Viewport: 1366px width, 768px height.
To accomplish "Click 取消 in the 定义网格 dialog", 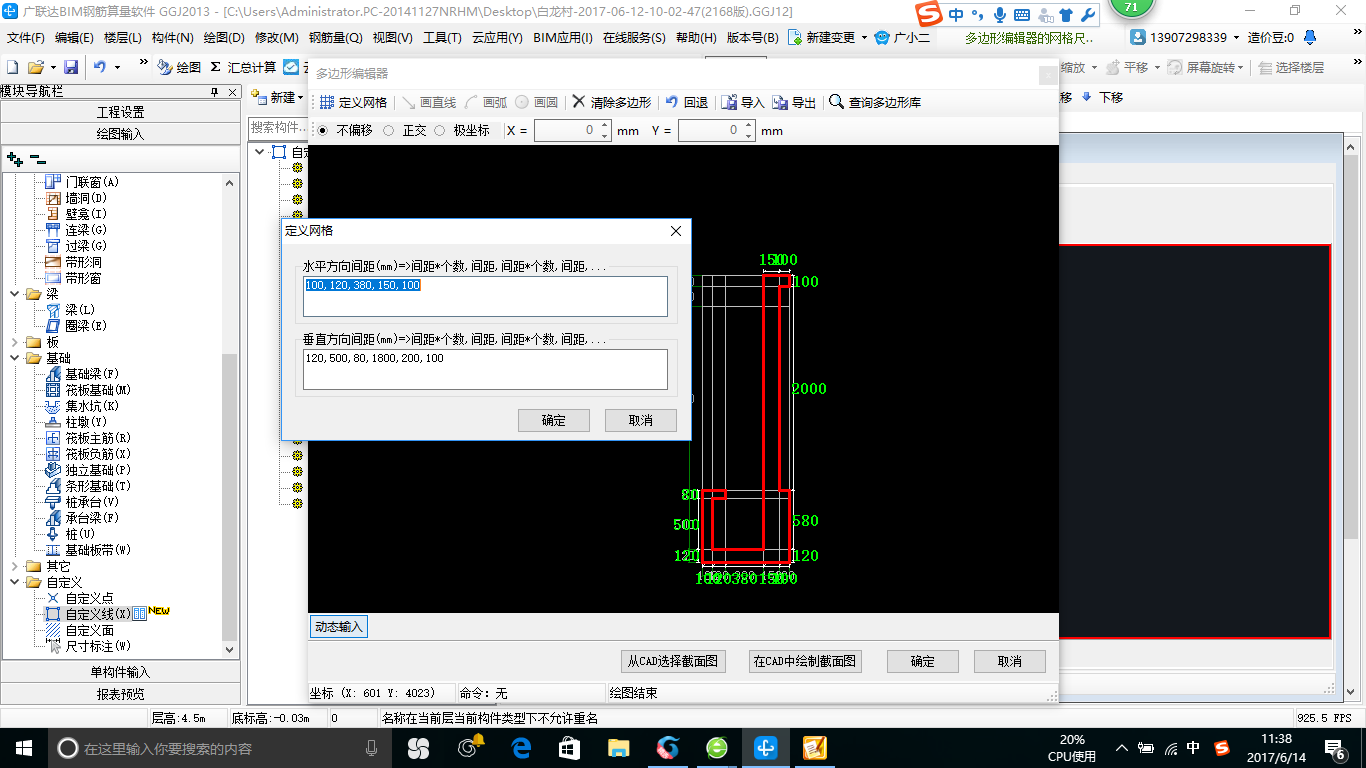I will pos(641,420).
